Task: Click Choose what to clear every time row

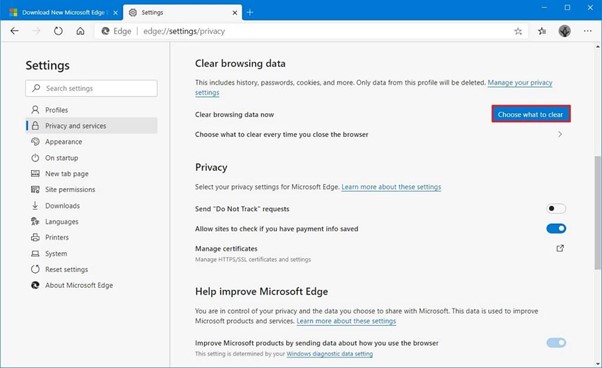Action: (380, 134)
